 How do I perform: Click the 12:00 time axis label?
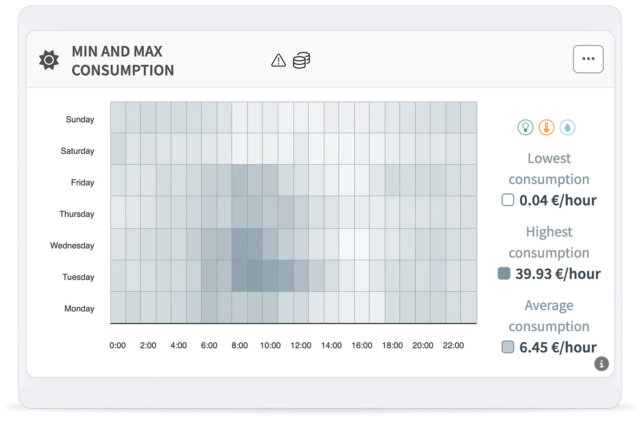pyautogui.click(x=301, y=345)
